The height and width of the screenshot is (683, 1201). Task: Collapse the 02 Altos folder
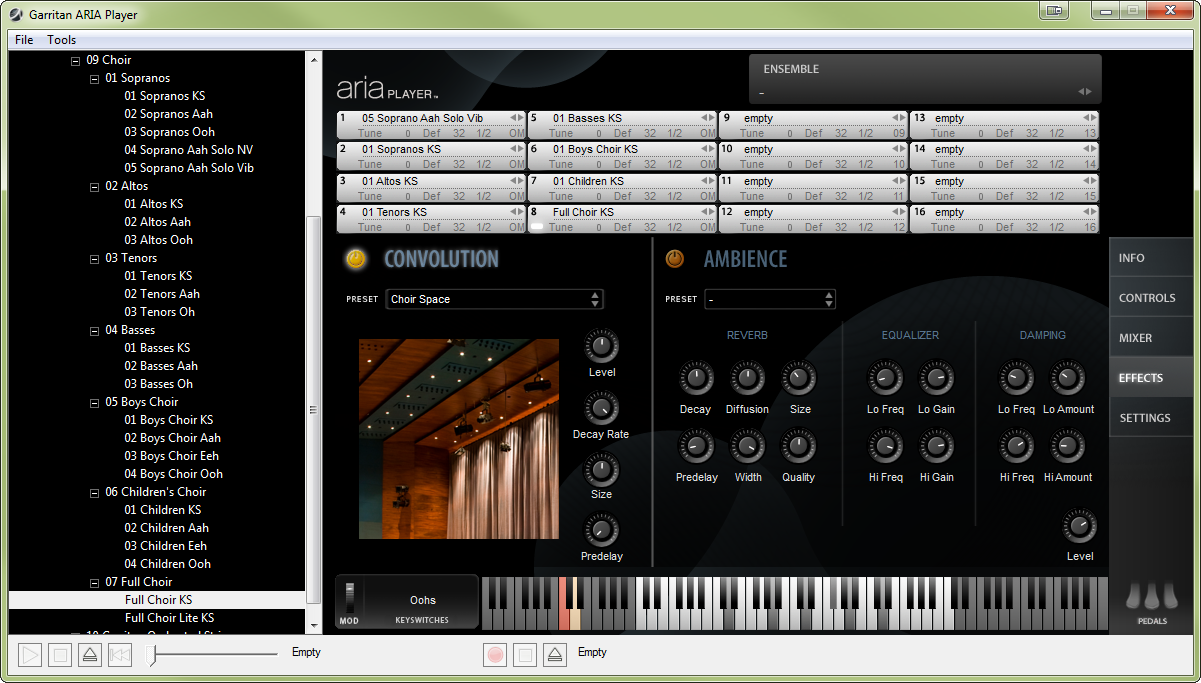(94, 186)
